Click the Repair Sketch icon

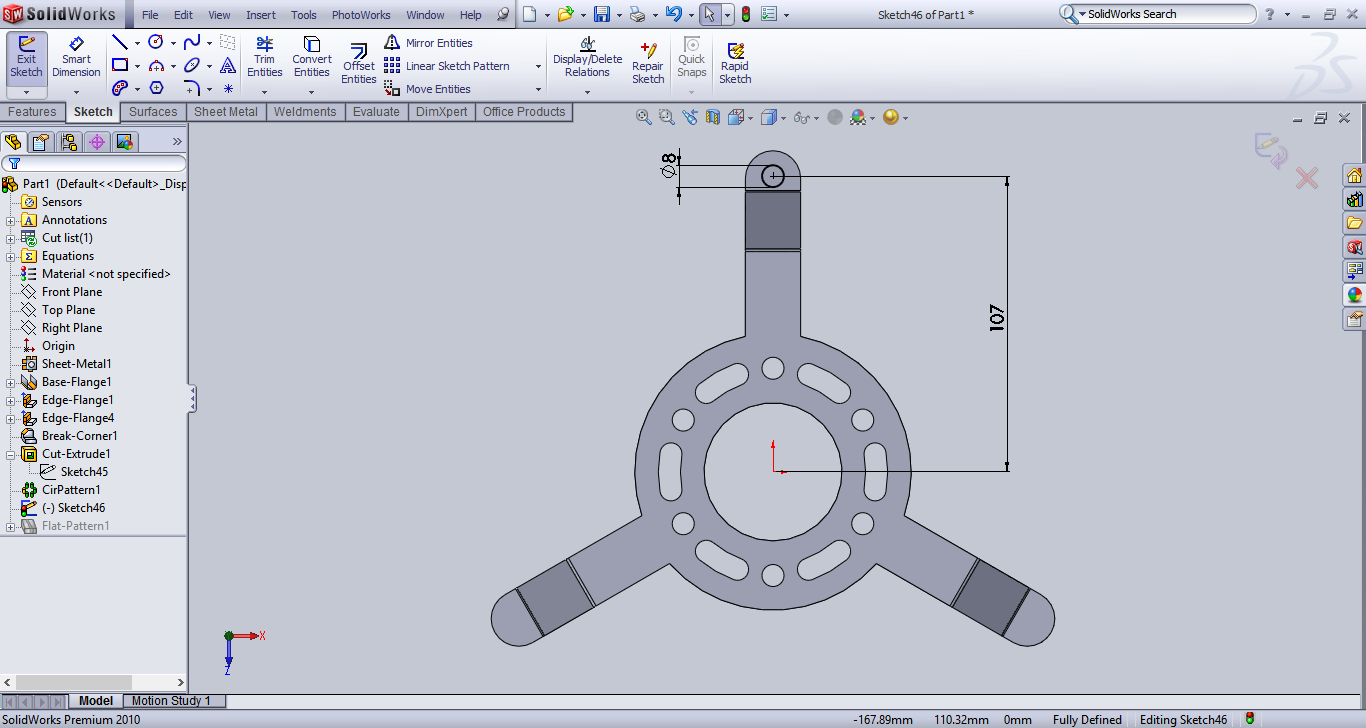point(647,62)
